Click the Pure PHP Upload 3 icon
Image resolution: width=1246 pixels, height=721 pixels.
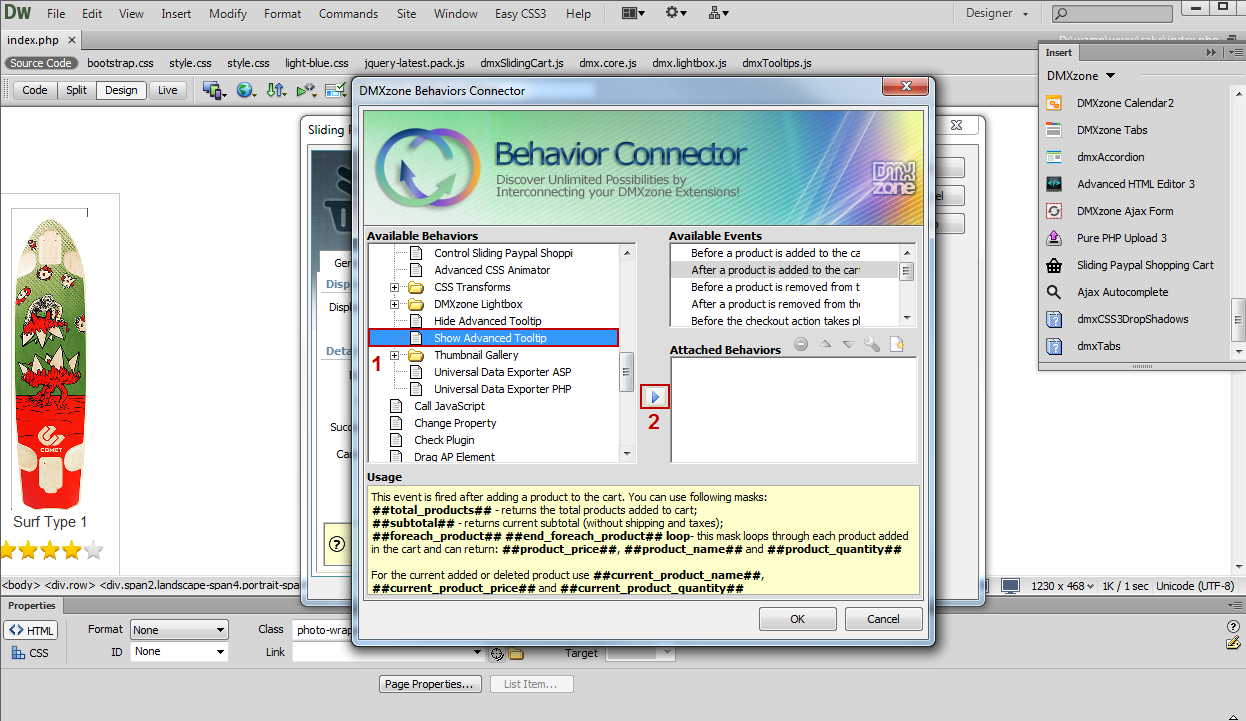coord(1053,238)
